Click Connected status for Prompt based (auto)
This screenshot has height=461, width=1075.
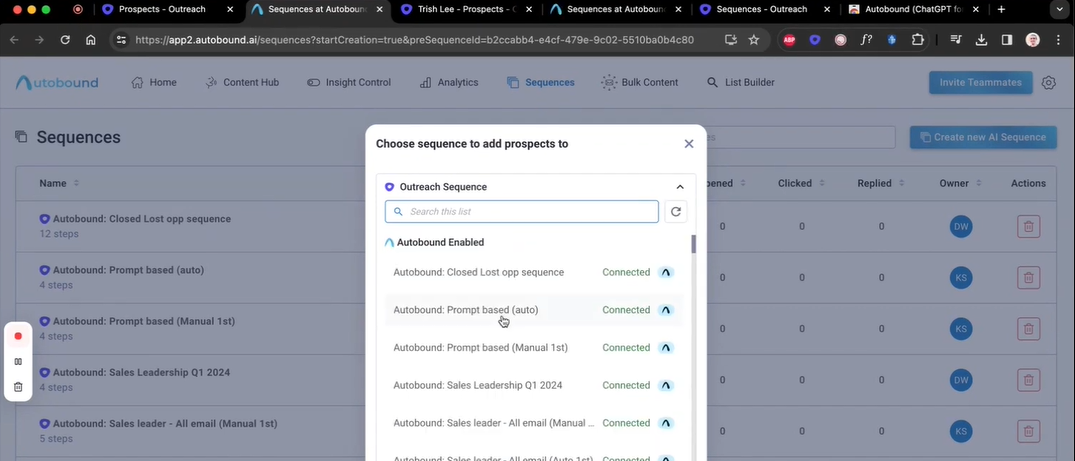coord(626,310)
